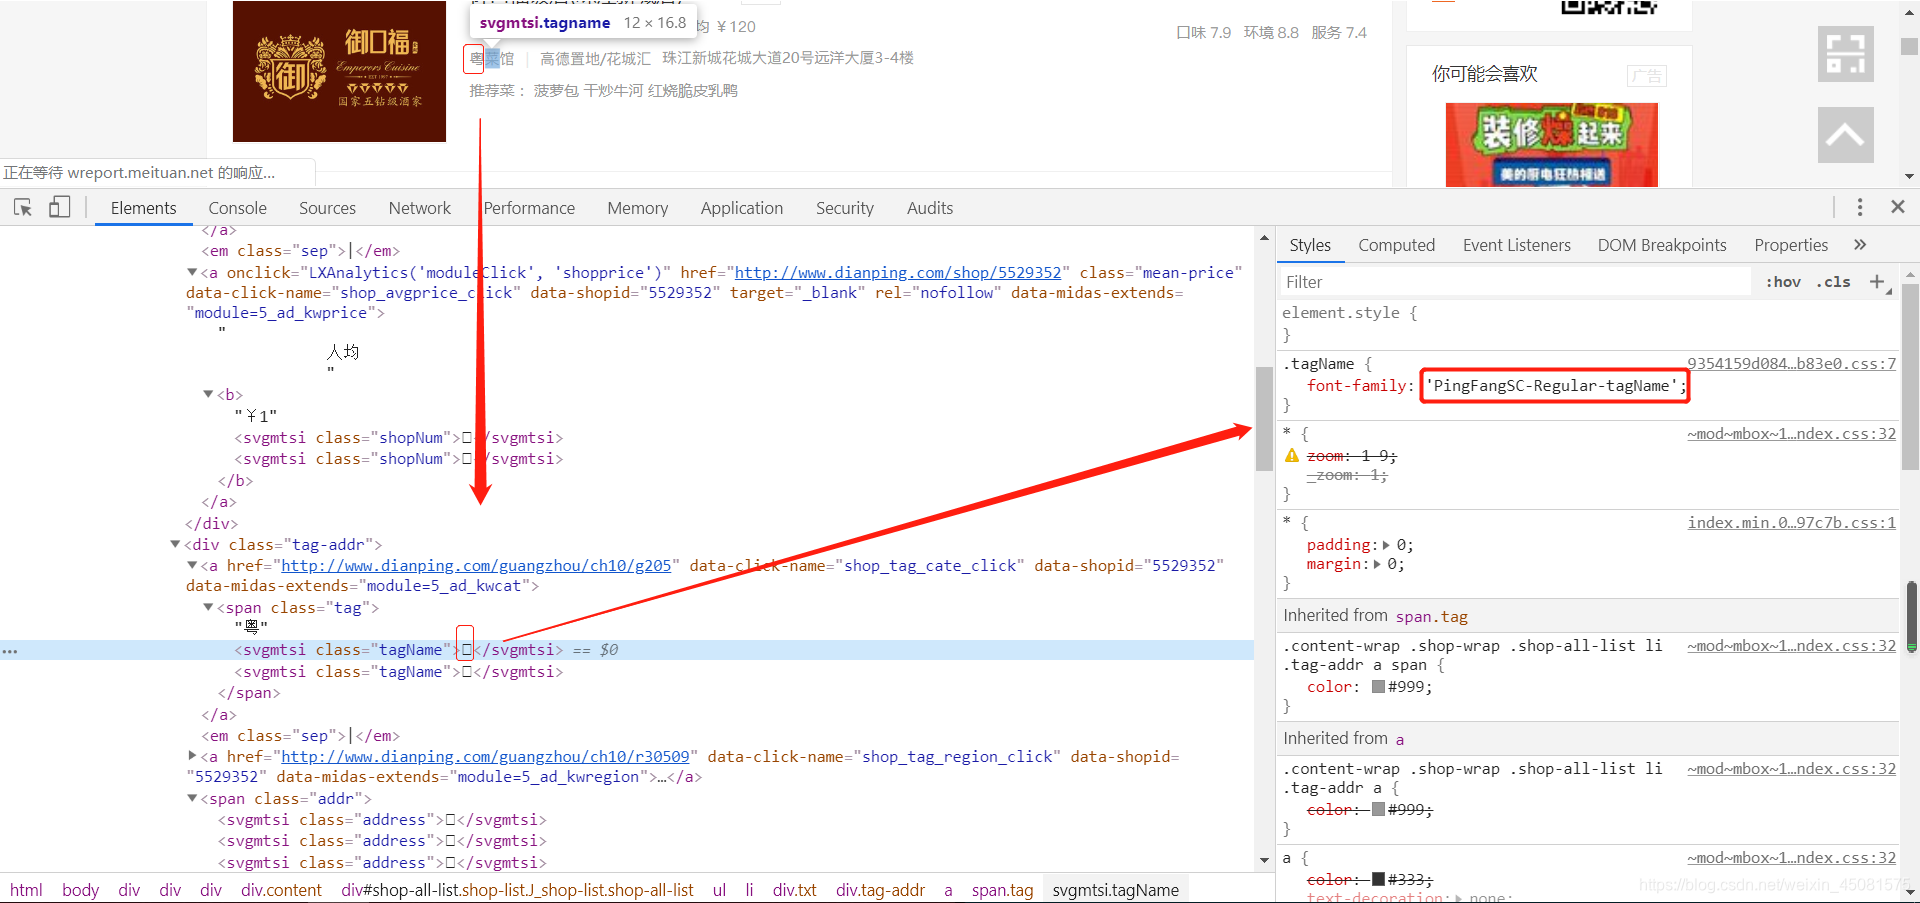1920x903 pixels.
Task: Collapse the span class tag node
Action: pyautogui.click(x=208, y=607)
